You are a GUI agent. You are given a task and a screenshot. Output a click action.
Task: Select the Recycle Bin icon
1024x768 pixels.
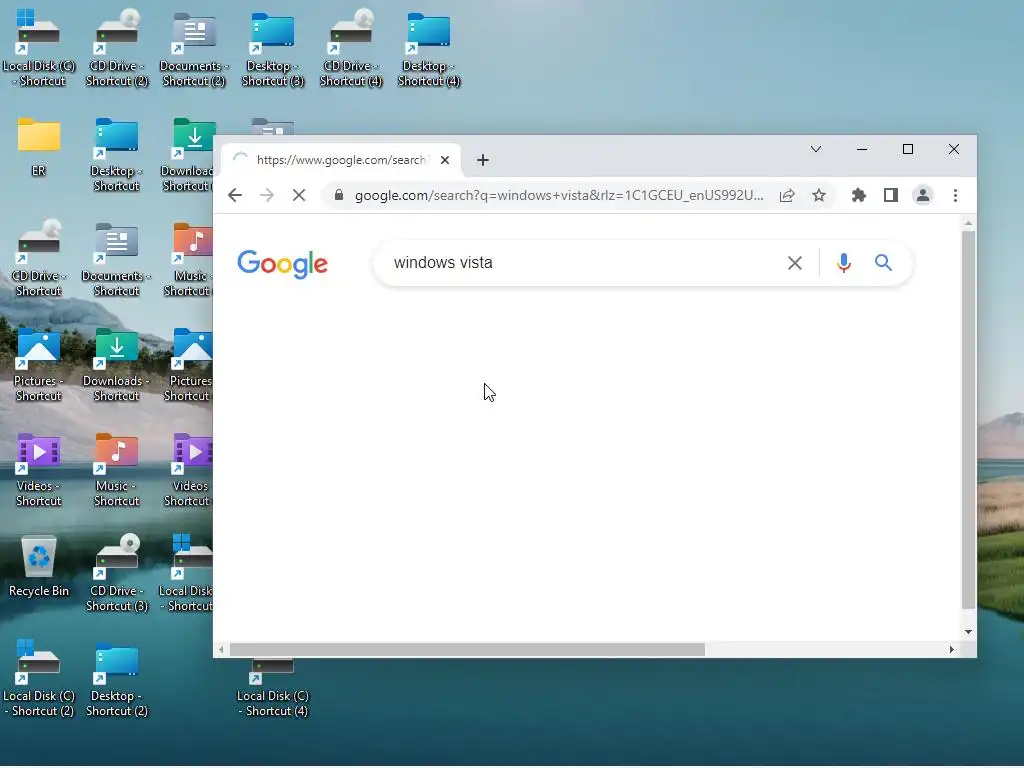click(39, 566)
